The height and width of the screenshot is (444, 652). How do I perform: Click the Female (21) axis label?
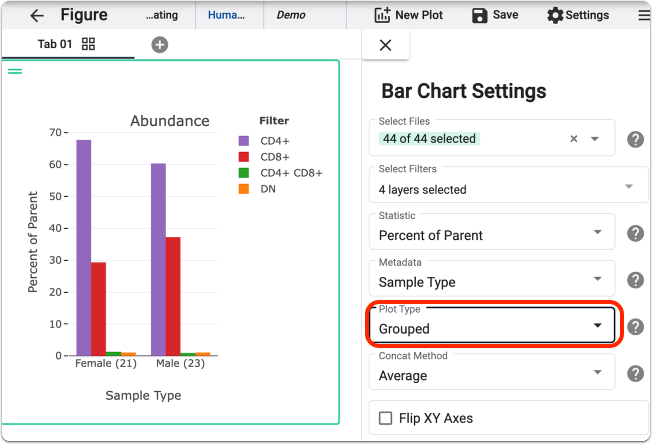coord(106,363)
